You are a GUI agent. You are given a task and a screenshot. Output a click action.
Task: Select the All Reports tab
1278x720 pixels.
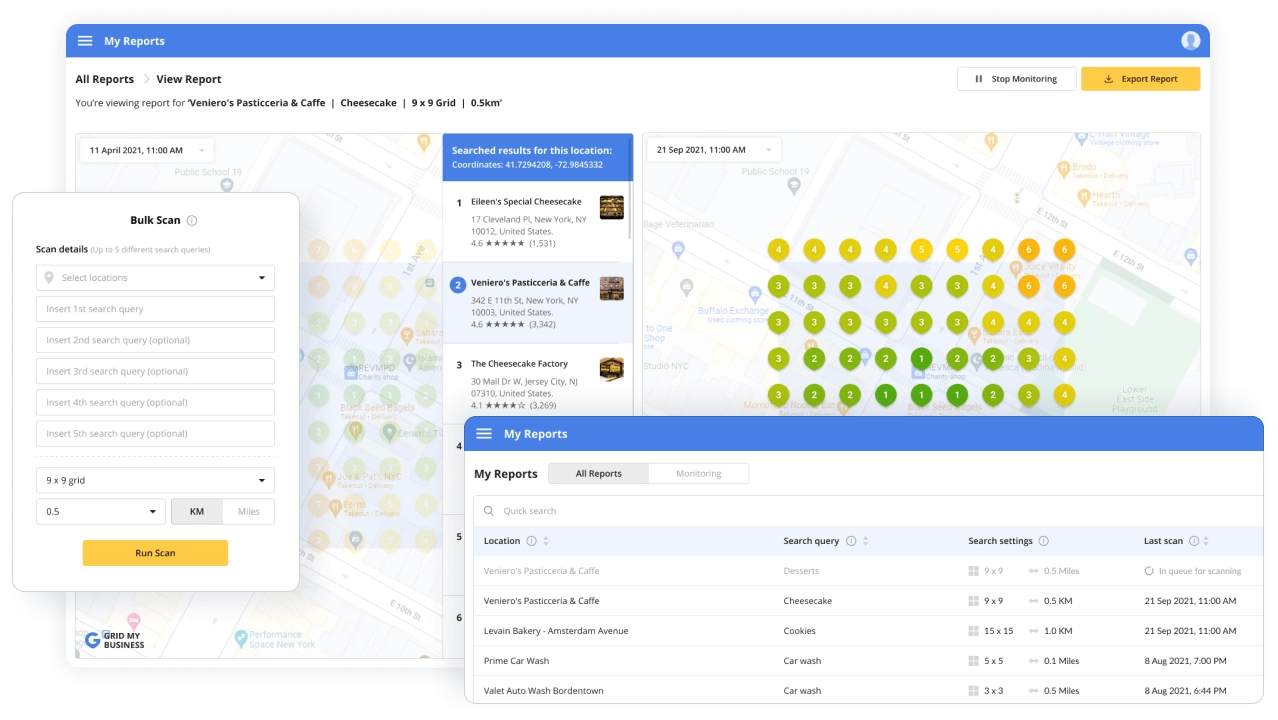pos(598,473)
